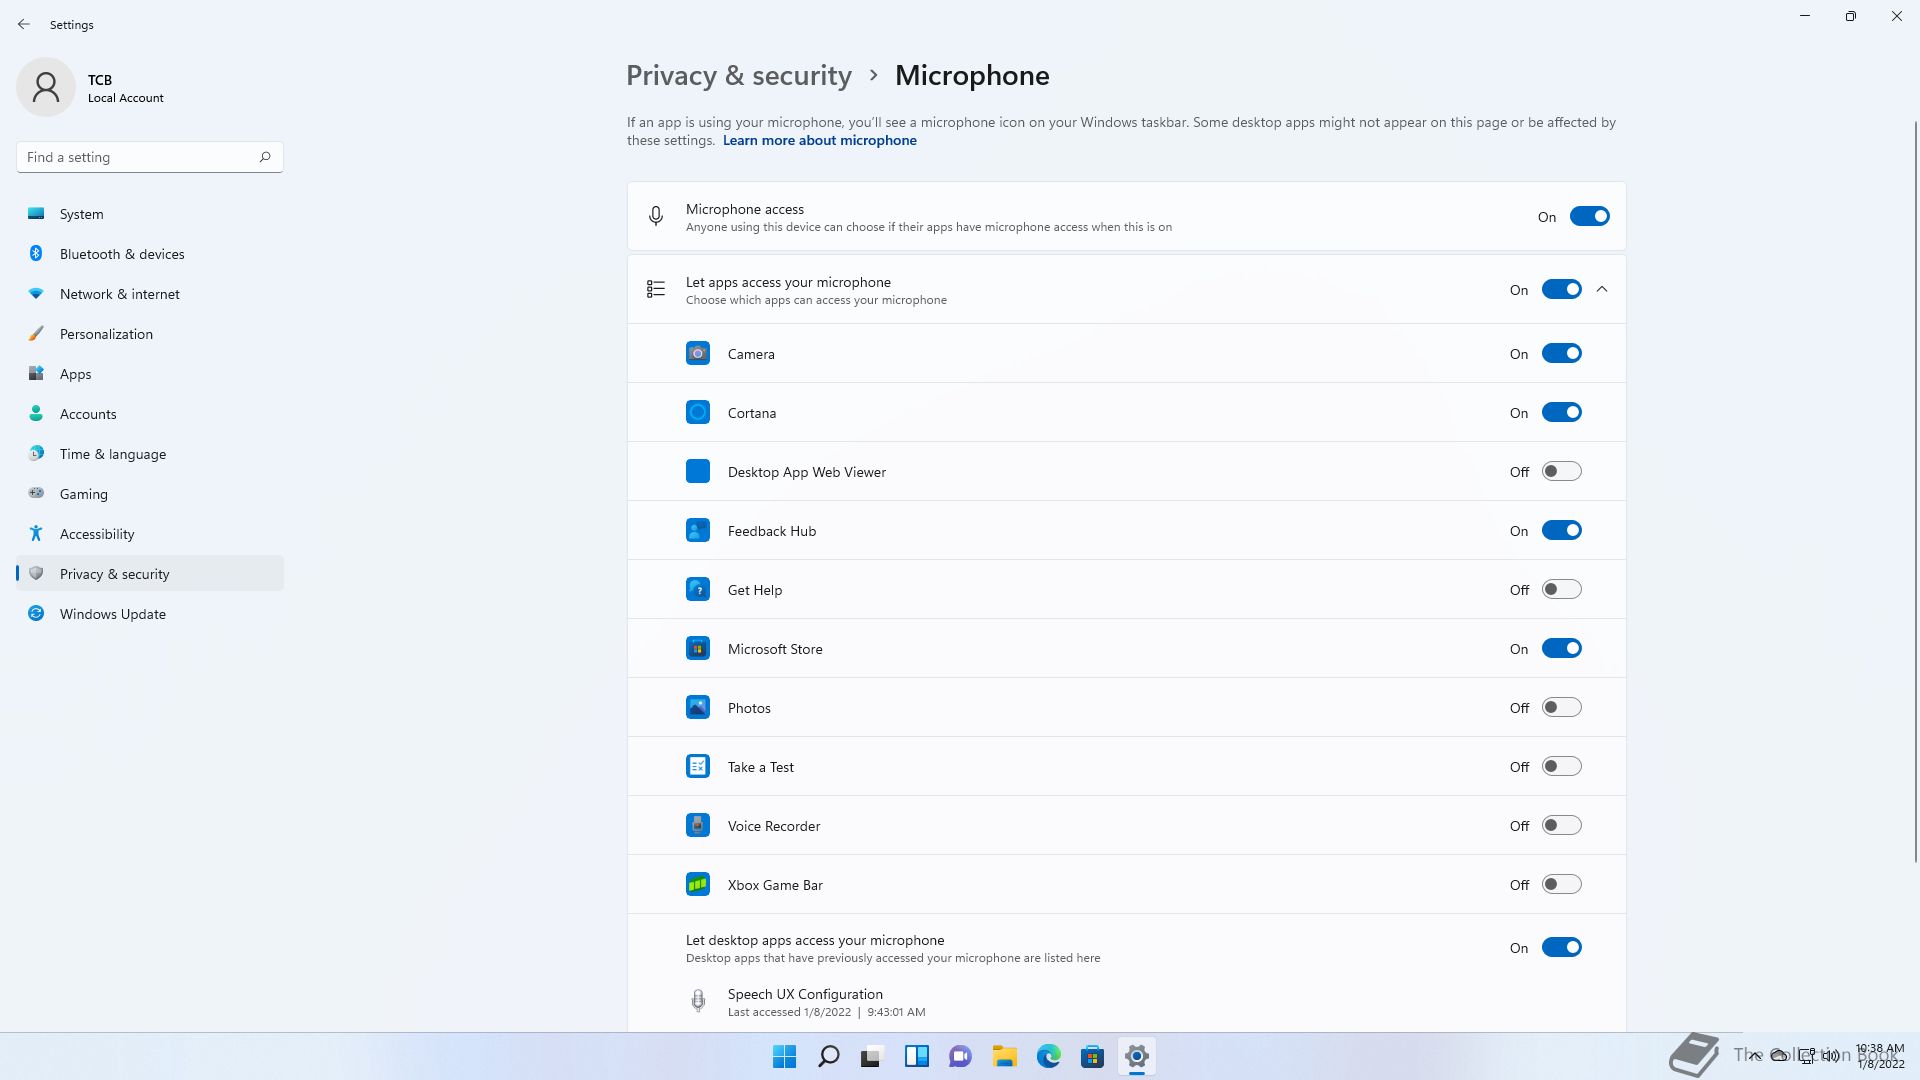Screen dimensions: 1920x1080
Task: Open Network & internet category
Action: tap(150, 294)
